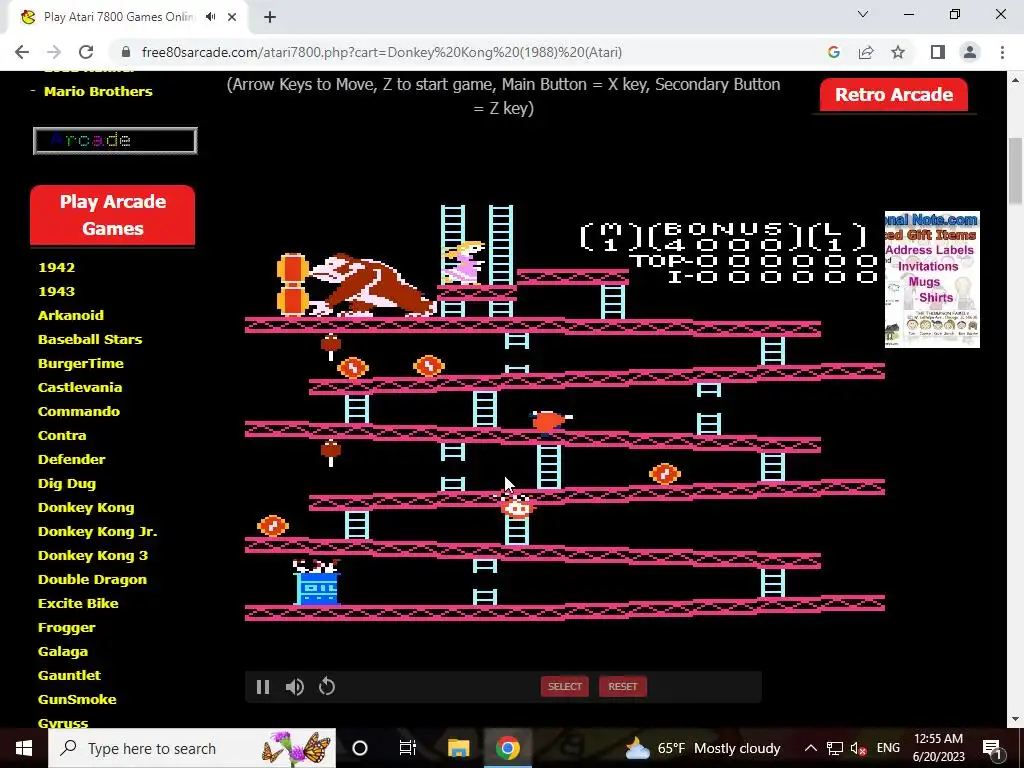View site info via the lock icon
The image size is (1024, 768).
tap(127, 52)
